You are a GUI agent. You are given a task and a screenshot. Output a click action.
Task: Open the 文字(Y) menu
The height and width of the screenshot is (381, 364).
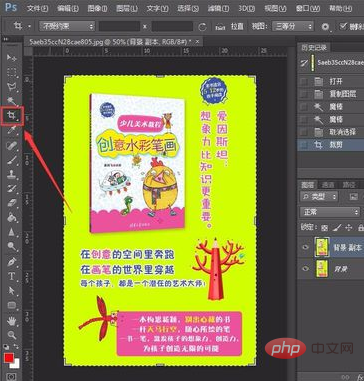pos(157,8)
